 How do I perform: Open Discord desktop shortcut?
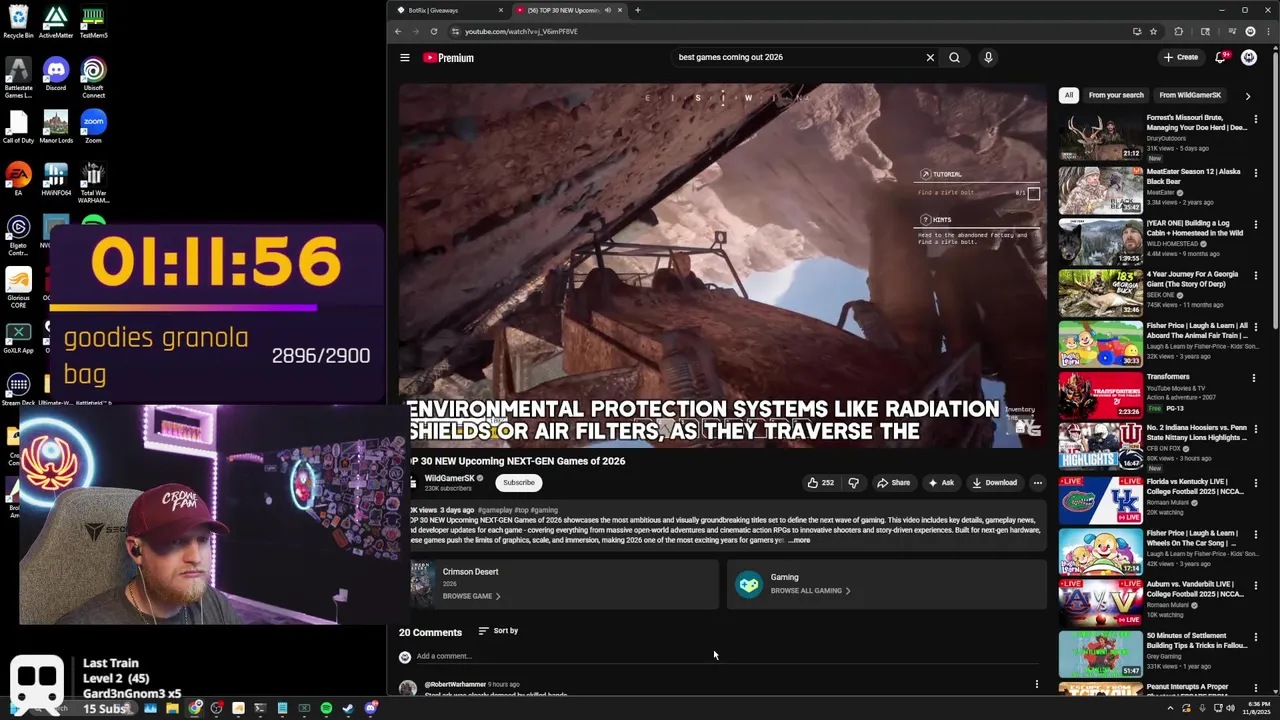(56, 75)
